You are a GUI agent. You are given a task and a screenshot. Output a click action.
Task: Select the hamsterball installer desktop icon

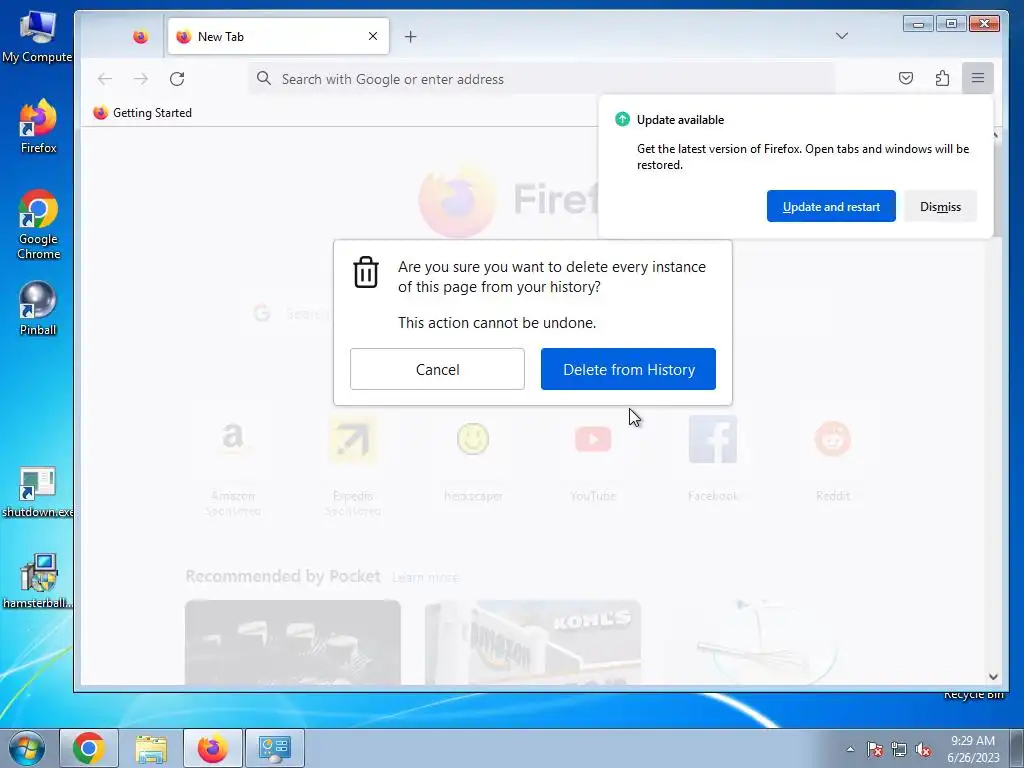click(37, 581)
